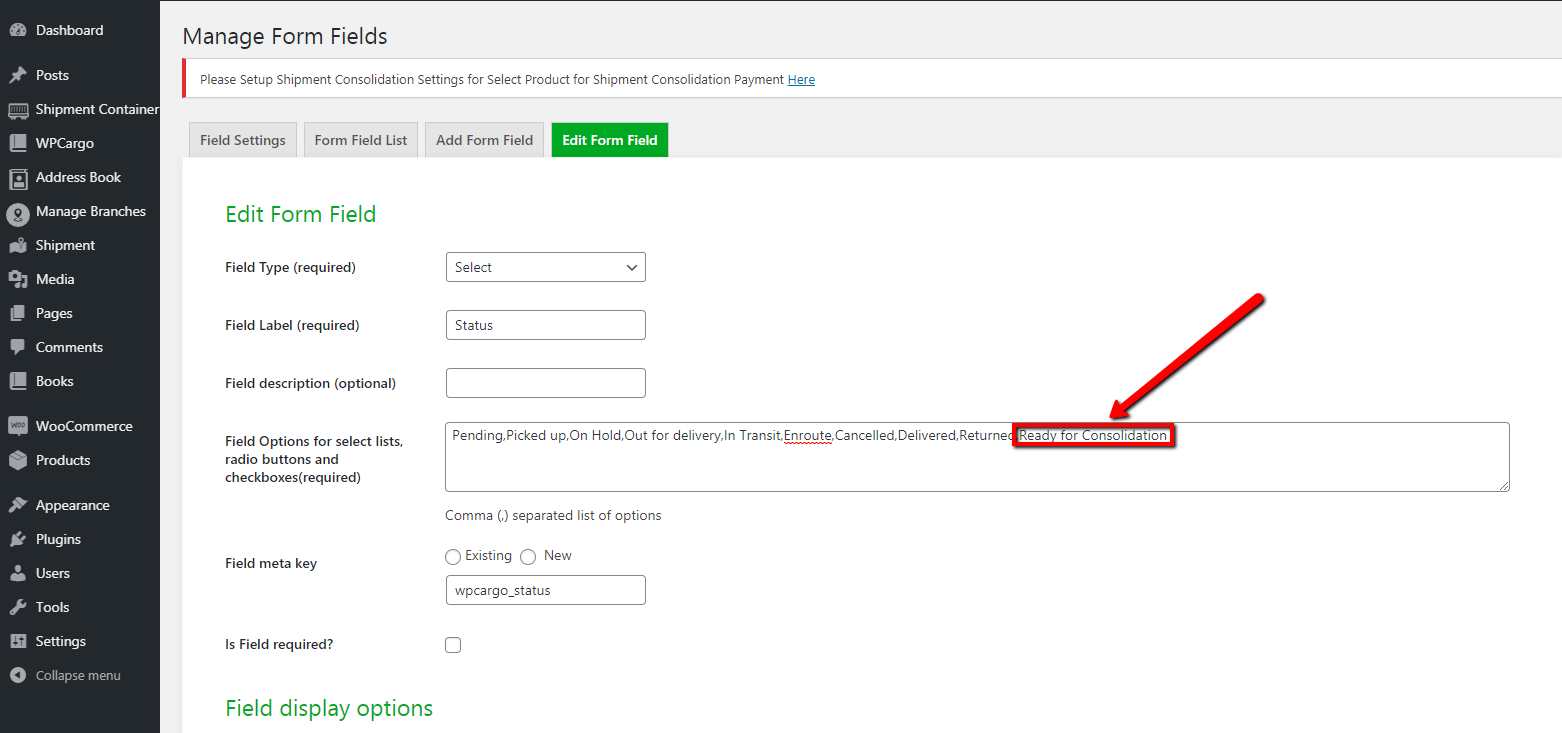Click the Media icon in sidebar
Viewport: 1562px width, 733px height.
click(18, 280)
